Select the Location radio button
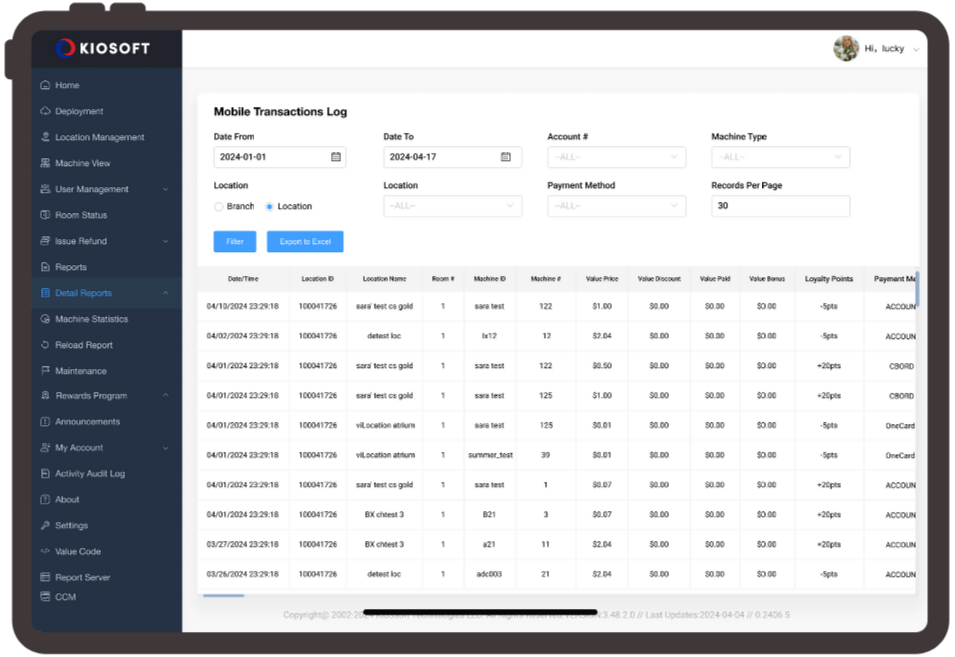 (x=270, y=207)
